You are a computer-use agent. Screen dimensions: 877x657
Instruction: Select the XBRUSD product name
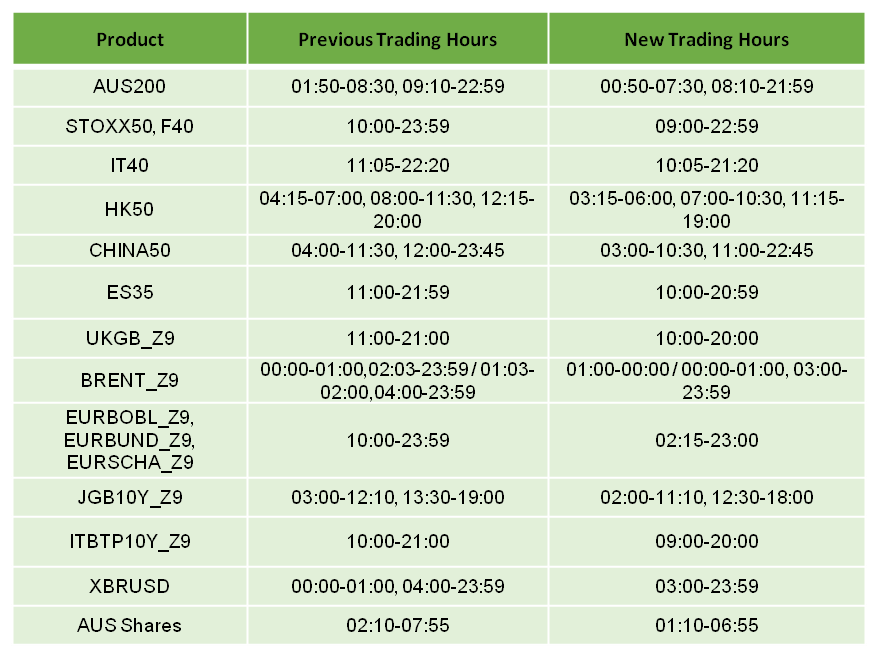pos(130,586)
